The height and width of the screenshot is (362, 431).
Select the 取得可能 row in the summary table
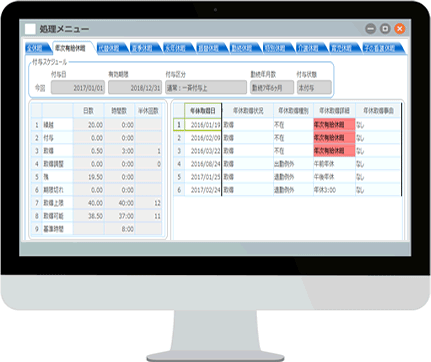pyautogui.click(x=97, y=216)
